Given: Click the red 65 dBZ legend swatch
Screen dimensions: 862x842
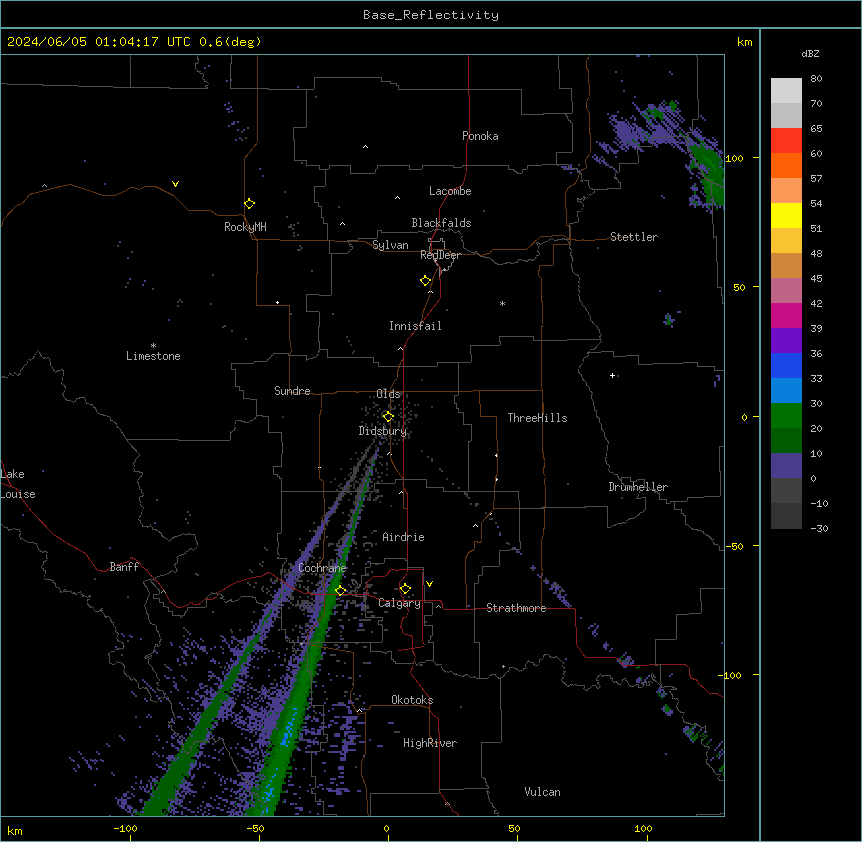Looking at the screenshot, I should pos(786,140).
